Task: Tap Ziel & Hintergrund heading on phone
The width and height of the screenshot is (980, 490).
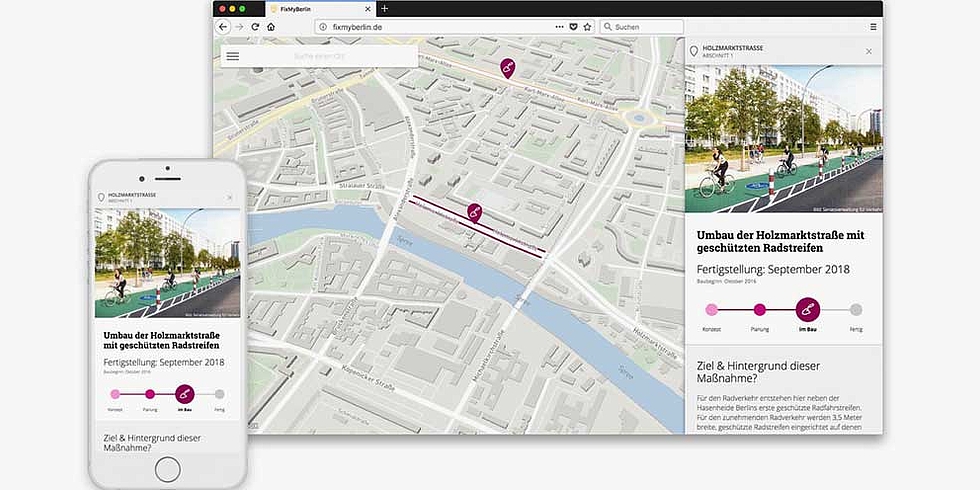Action: point(152,443)
